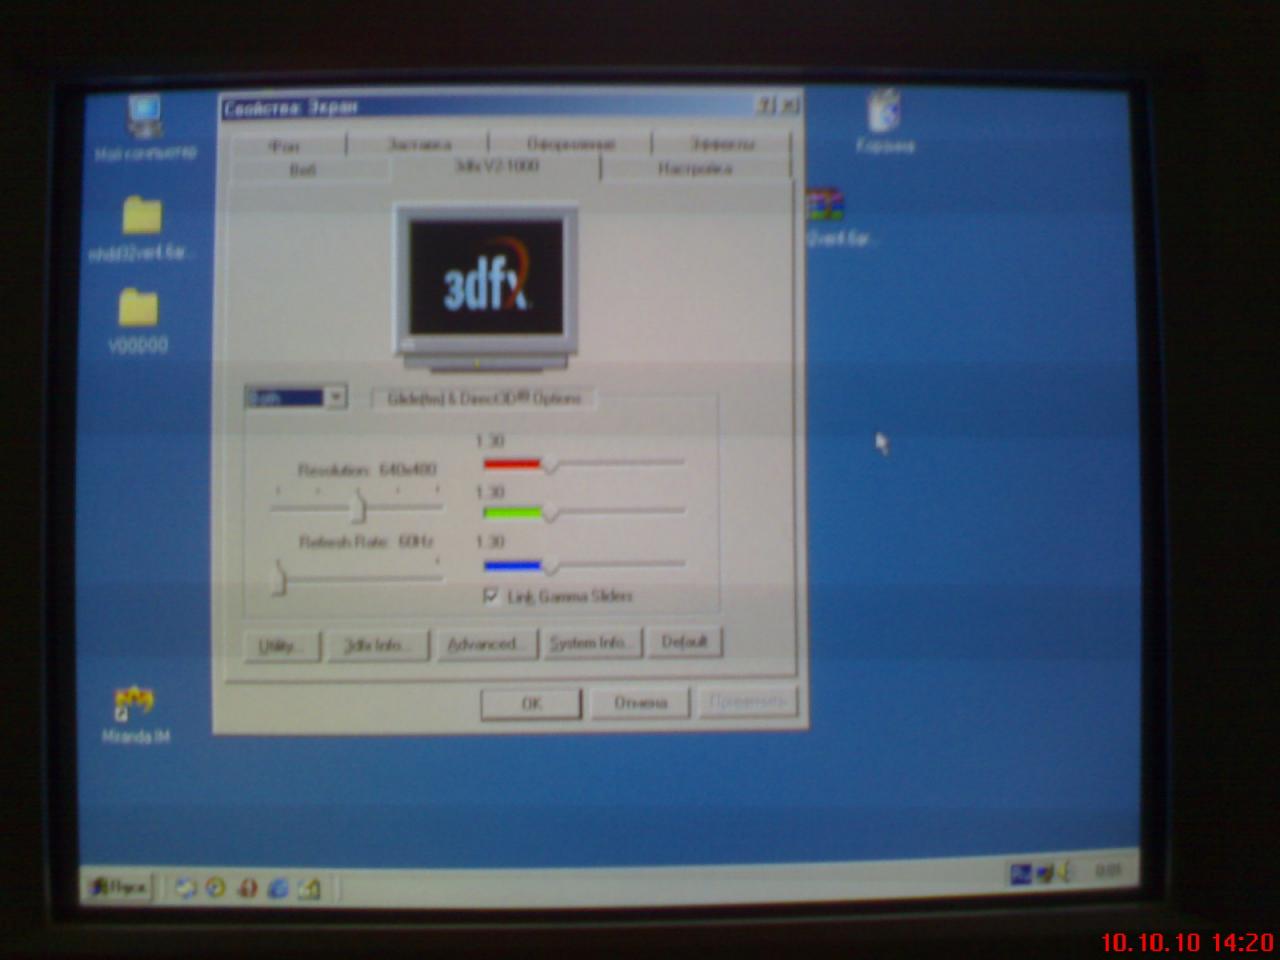Click the Glide & Direct3D Options button
Viewport: 1280px width, 960px height.
[x=484, y=398]
